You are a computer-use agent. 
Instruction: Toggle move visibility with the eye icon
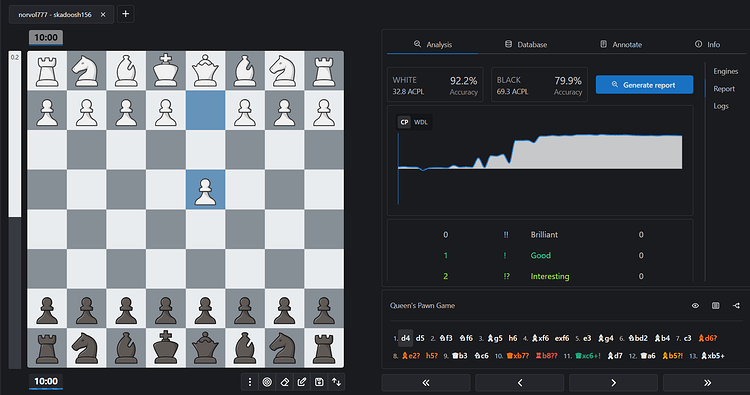pos(695,306)
